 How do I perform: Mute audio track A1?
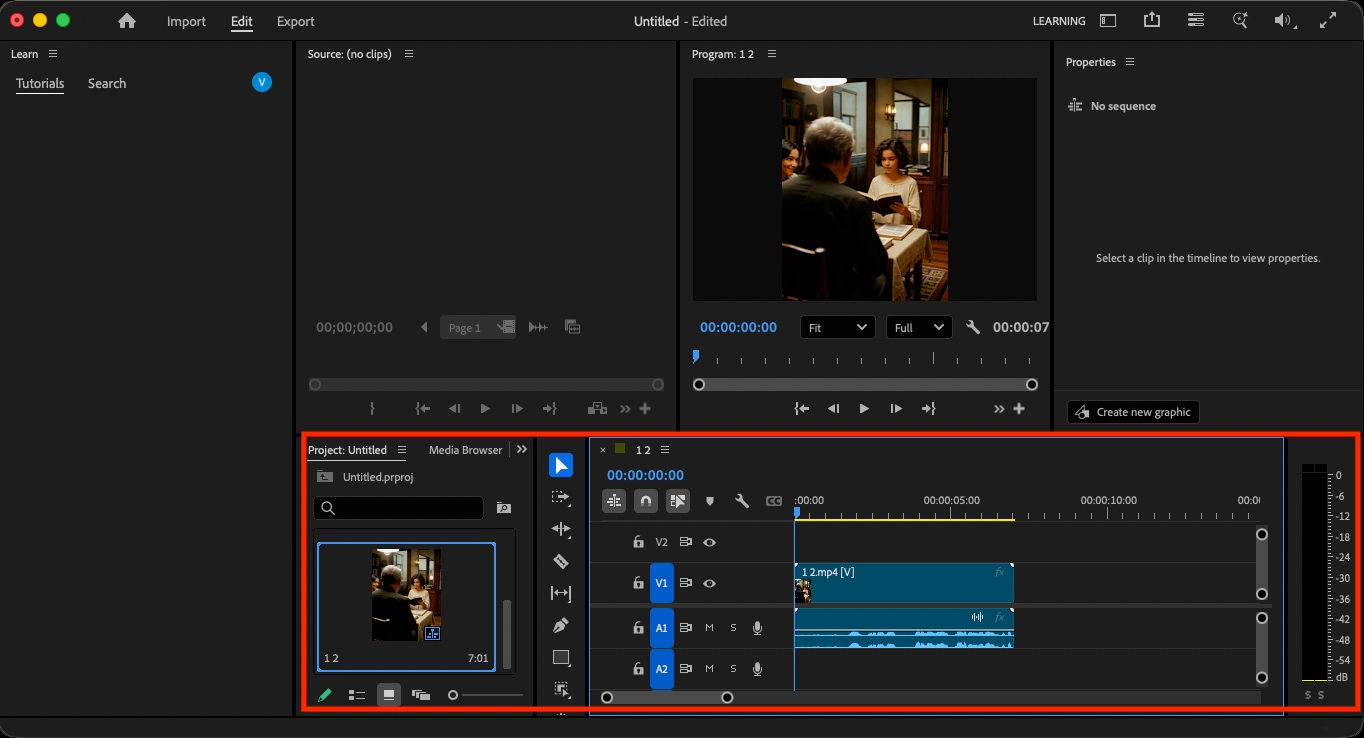(709, 628)
